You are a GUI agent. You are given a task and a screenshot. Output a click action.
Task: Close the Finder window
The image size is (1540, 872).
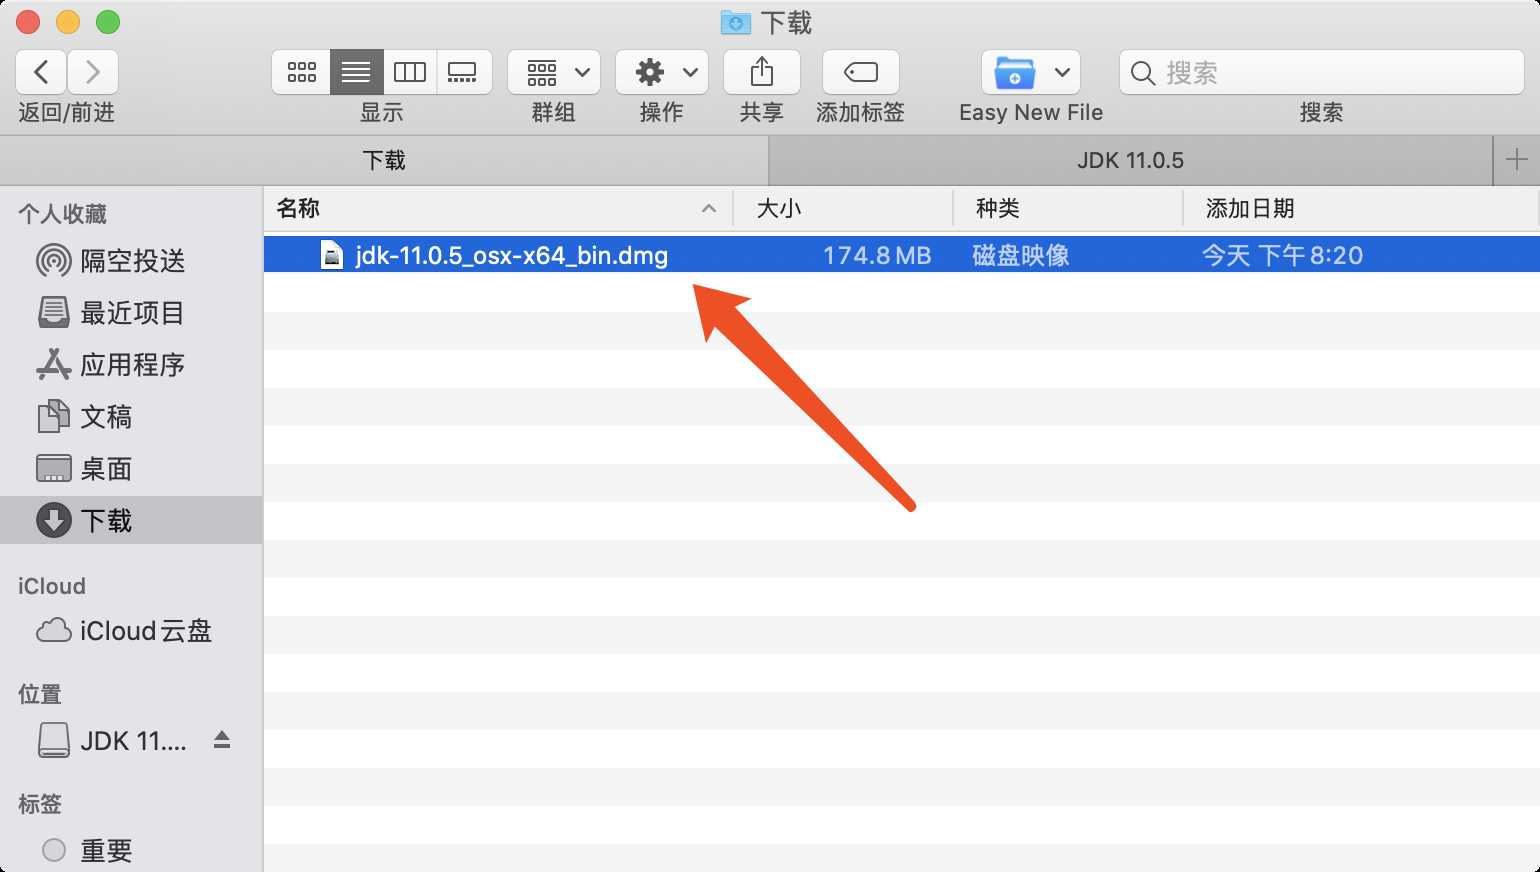[28, 22]
